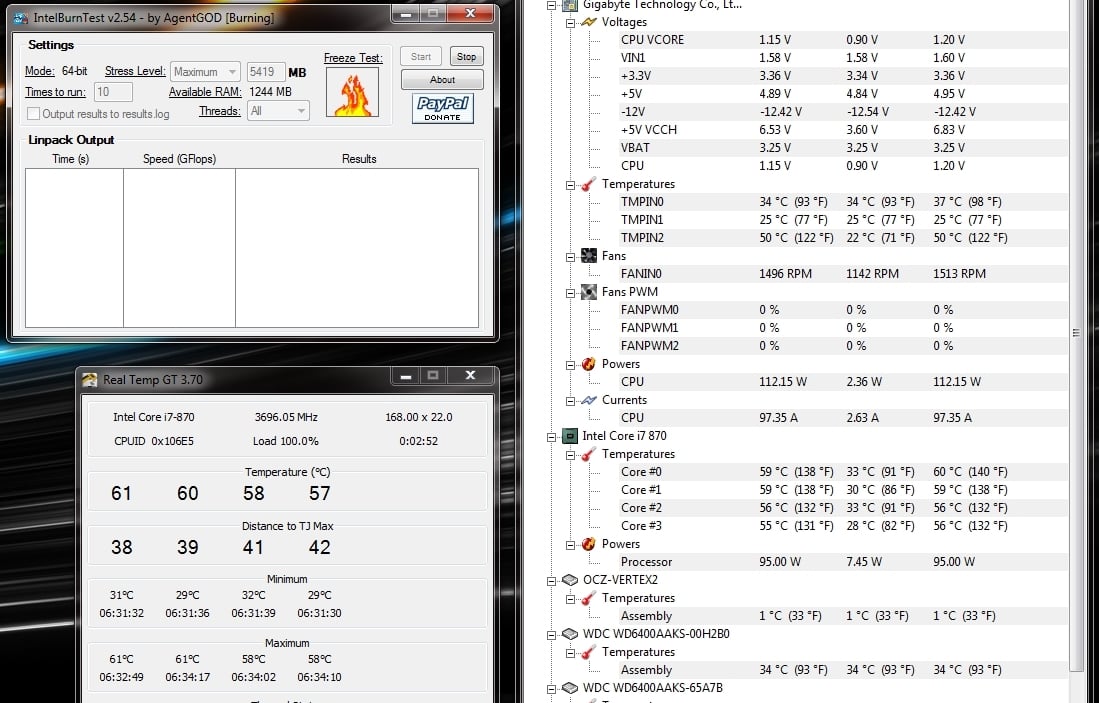The width and height of the screenshot is (1099, 703).
Task: Click the Fans category icon
Action: pyautogui.click(x=589, y=256)
